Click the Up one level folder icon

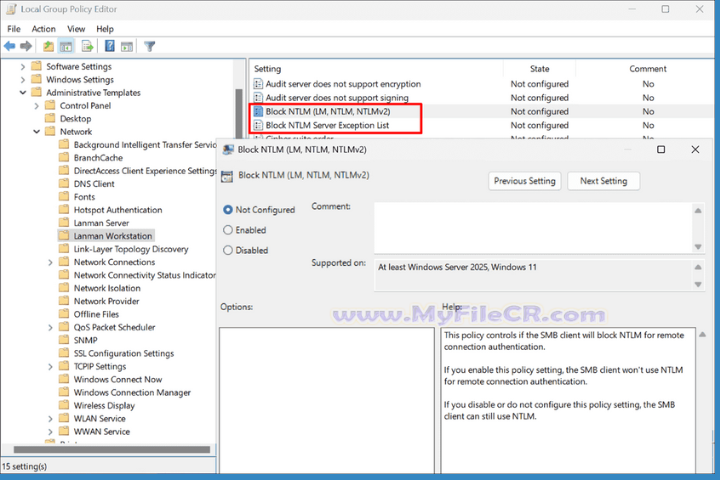point(48,46)
